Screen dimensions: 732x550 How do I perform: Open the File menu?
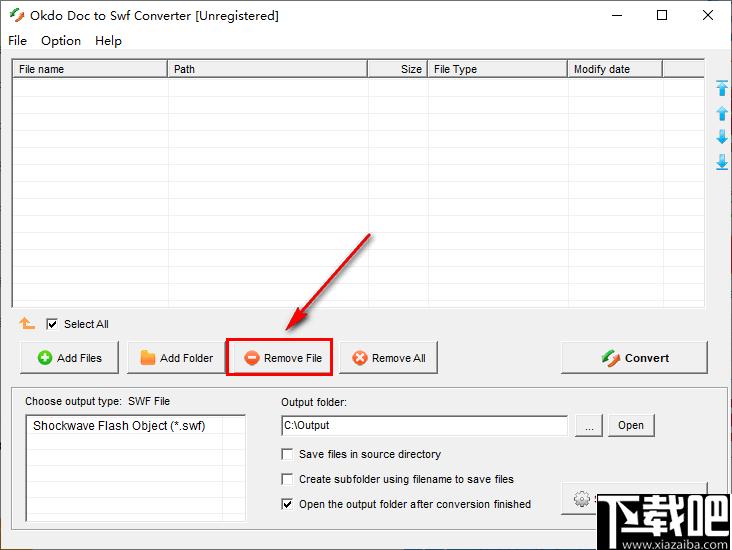(x=17, y=41)
